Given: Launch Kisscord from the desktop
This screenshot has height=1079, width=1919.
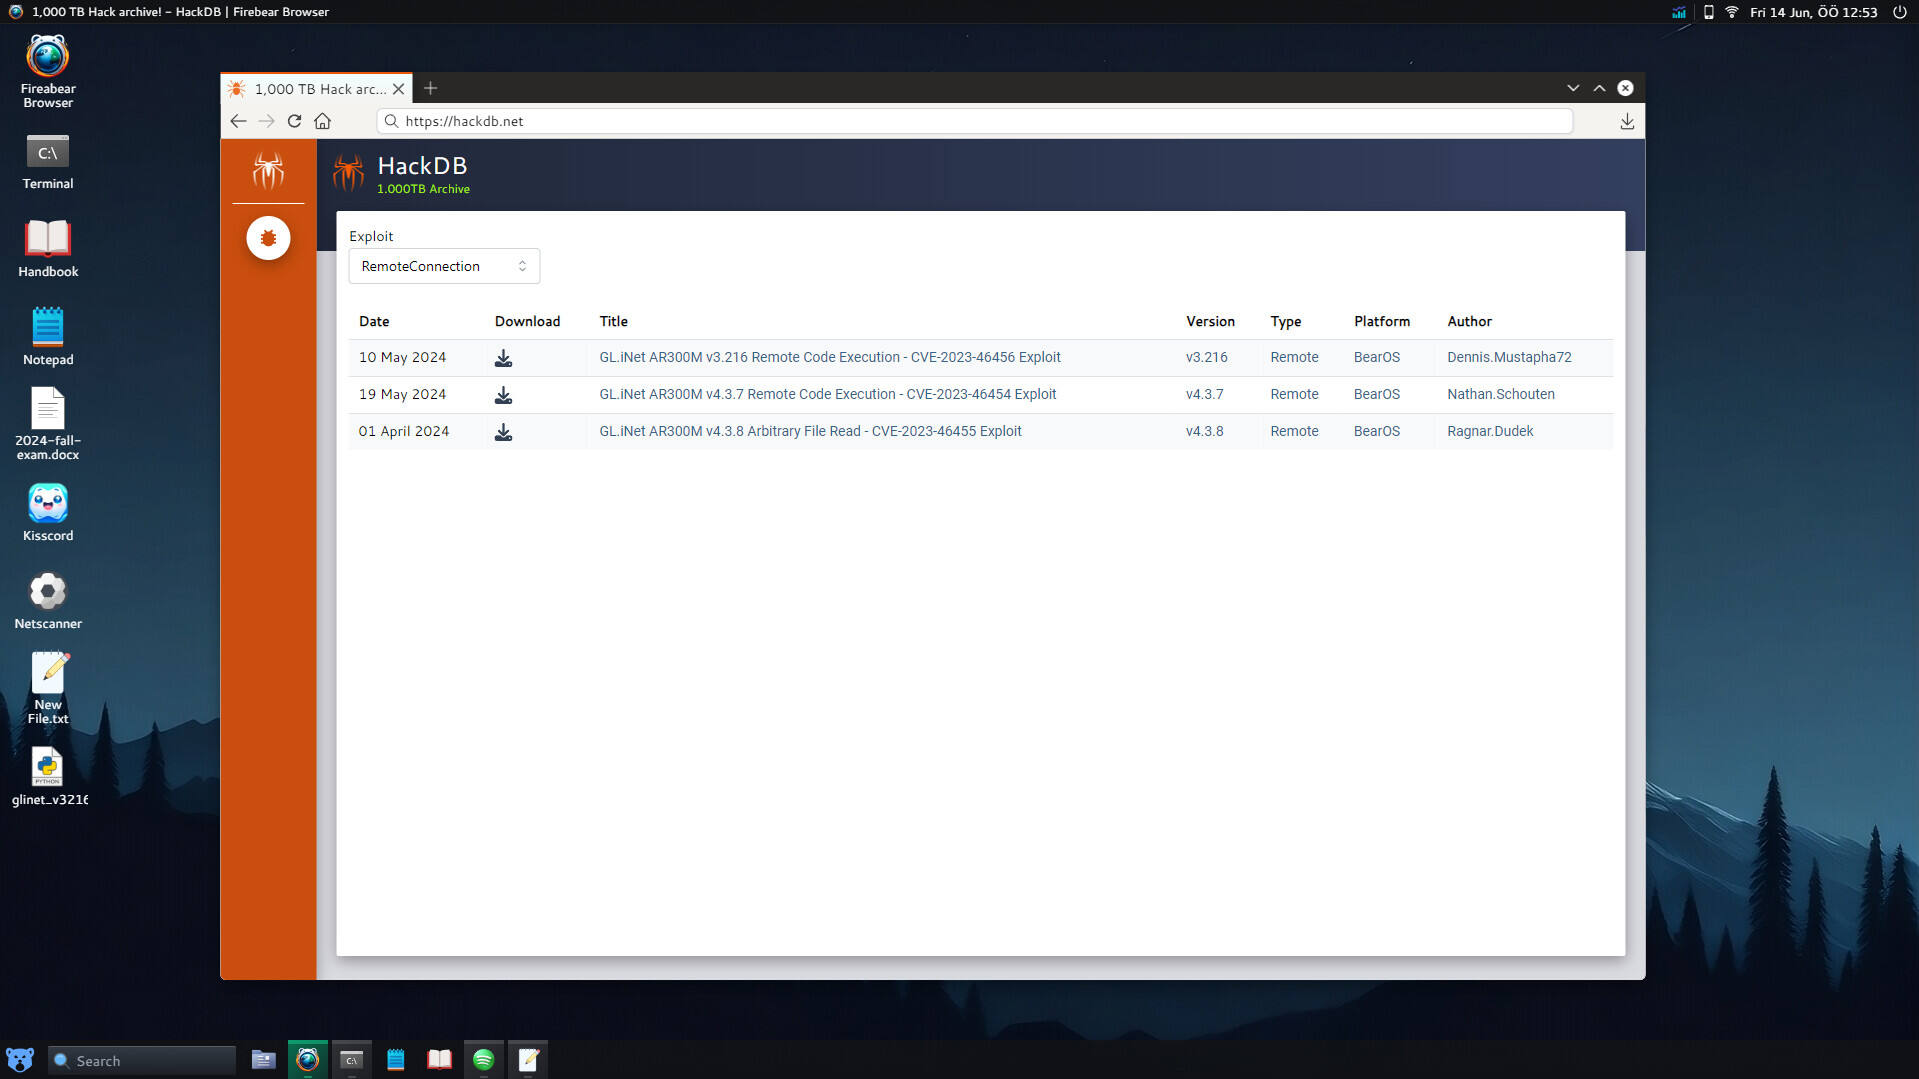Looking at the screenshot, I should tap(47, 504).
